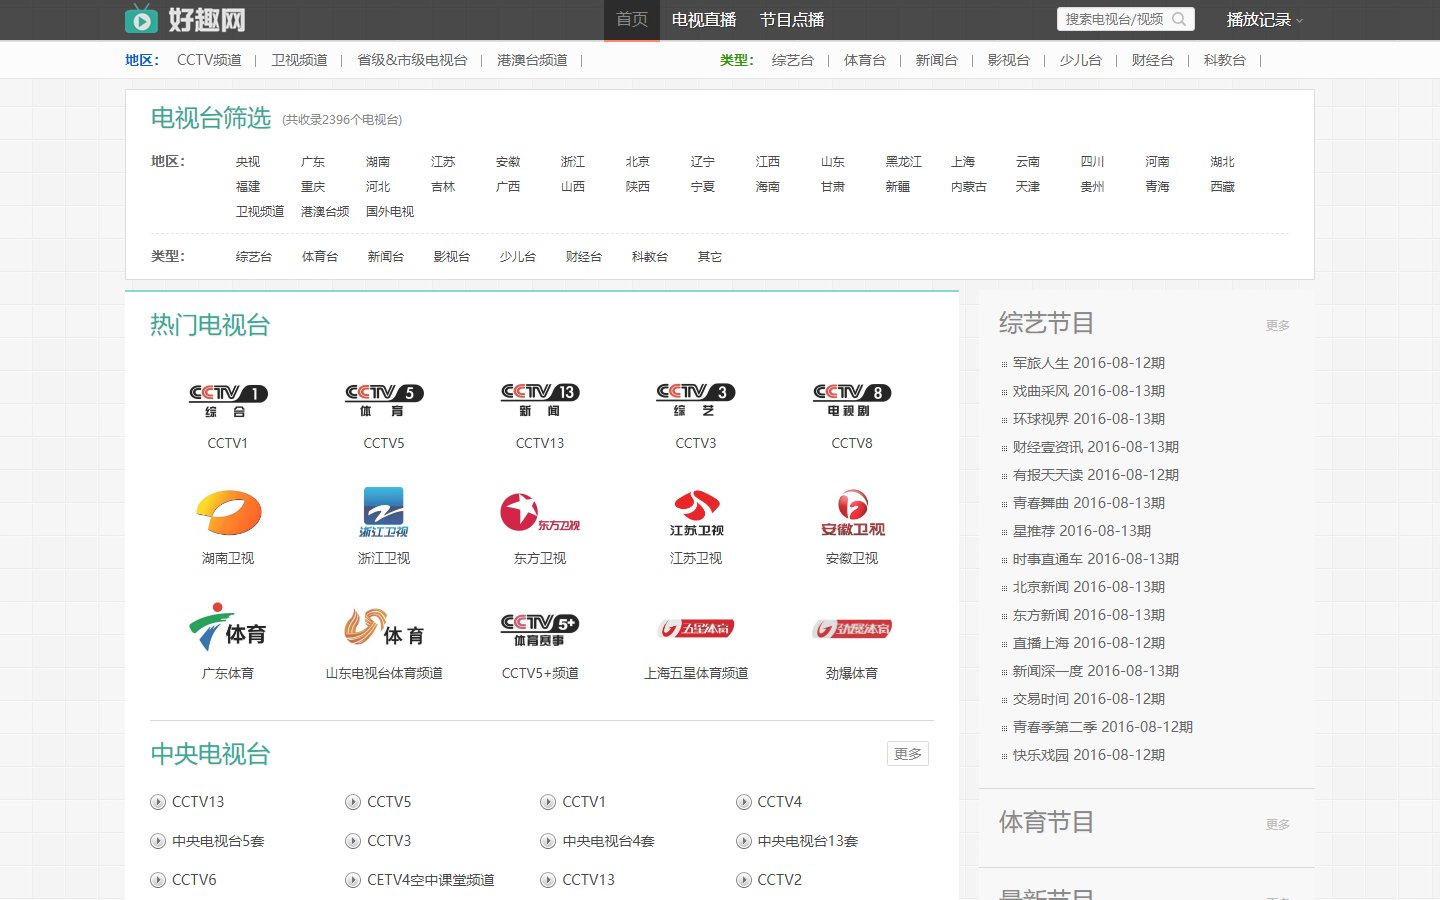Screen dimensions: 1440x900
Task: Click play icon beside CCTV4
Action: [x=744, y=802]
